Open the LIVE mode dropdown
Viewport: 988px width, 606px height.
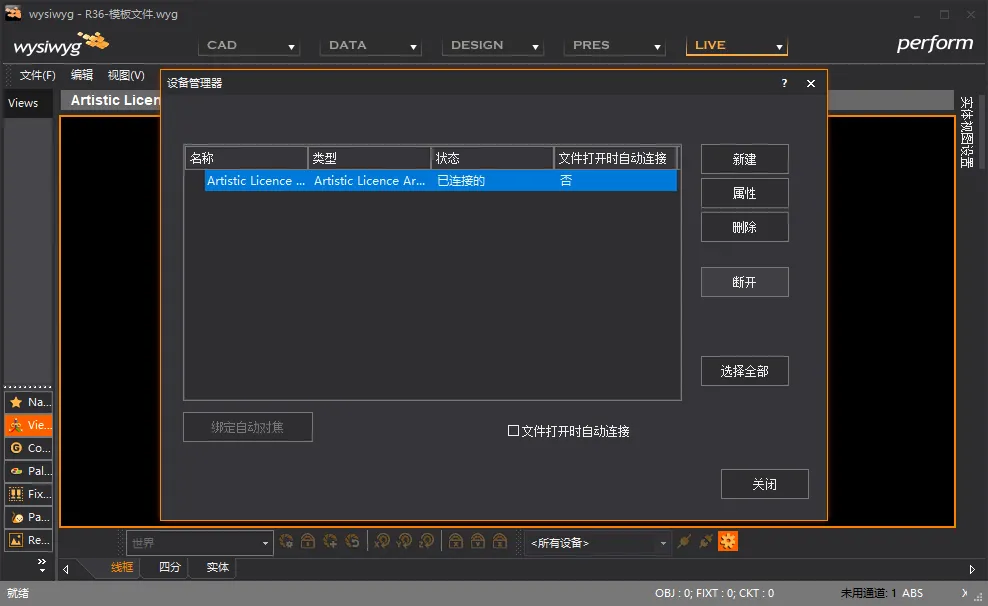[x=737, y=45]
